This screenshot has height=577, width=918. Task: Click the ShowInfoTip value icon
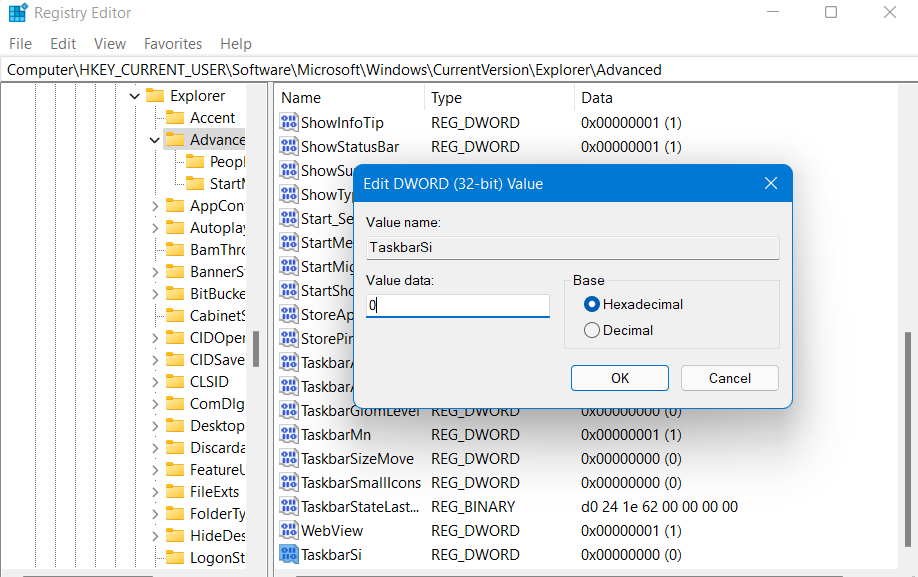(289, 123)
